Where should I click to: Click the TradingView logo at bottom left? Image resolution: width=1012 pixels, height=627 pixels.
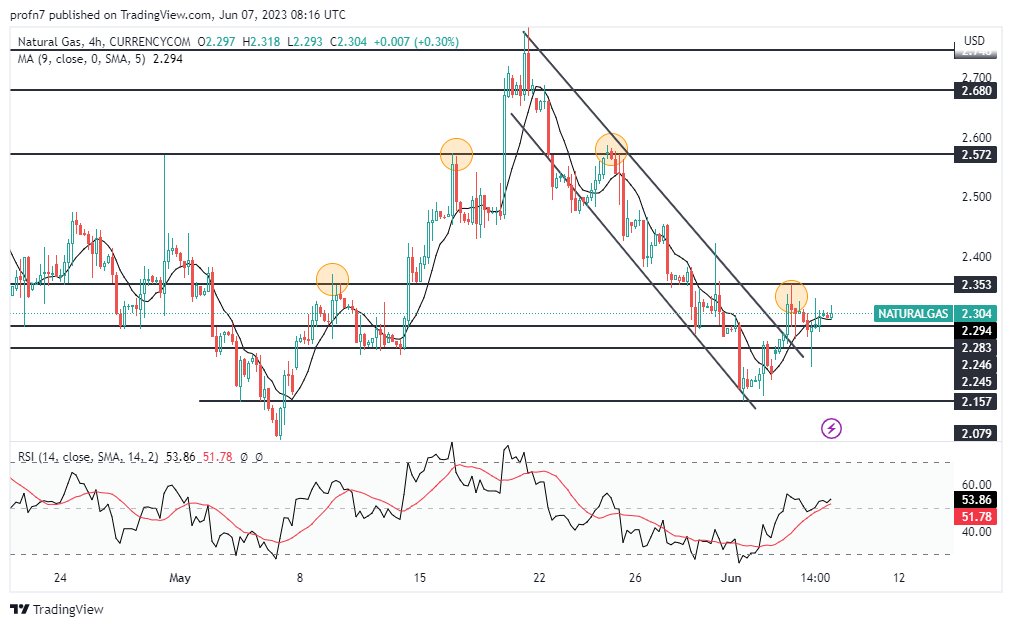(x=57, y=609)
